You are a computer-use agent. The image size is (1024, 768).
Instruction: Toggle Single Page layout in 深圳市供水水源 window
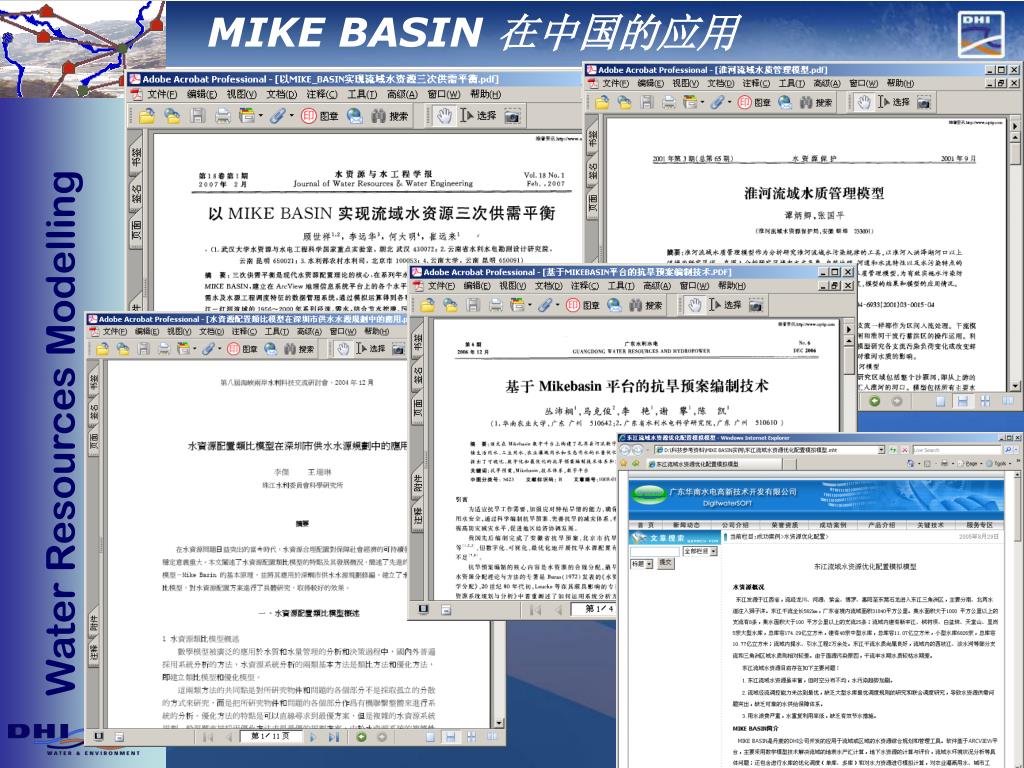430,737
